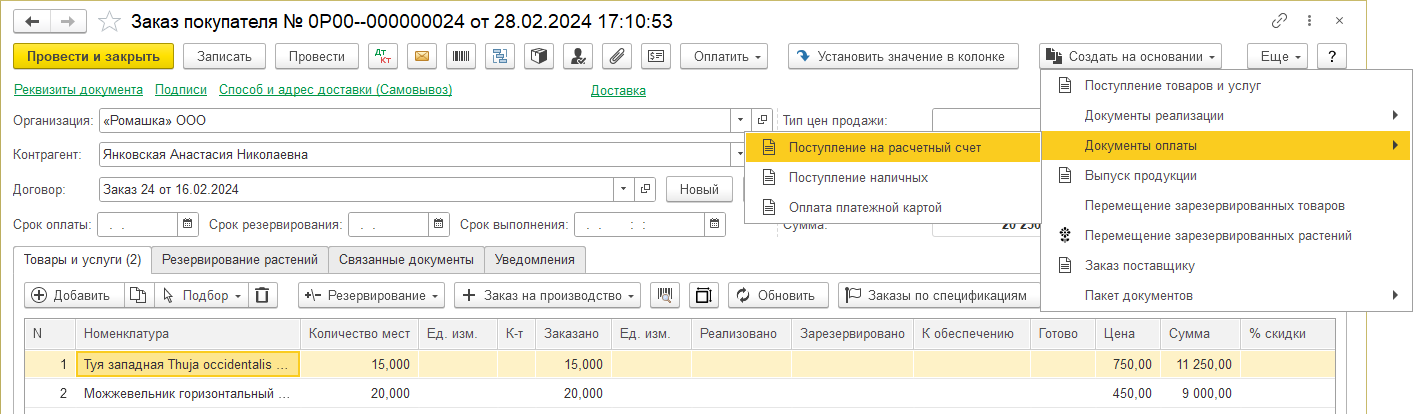The height and width of the screenshot is (414, 1413).
Task: Click the trash delete row icon
Action: (x=262, y=295)
